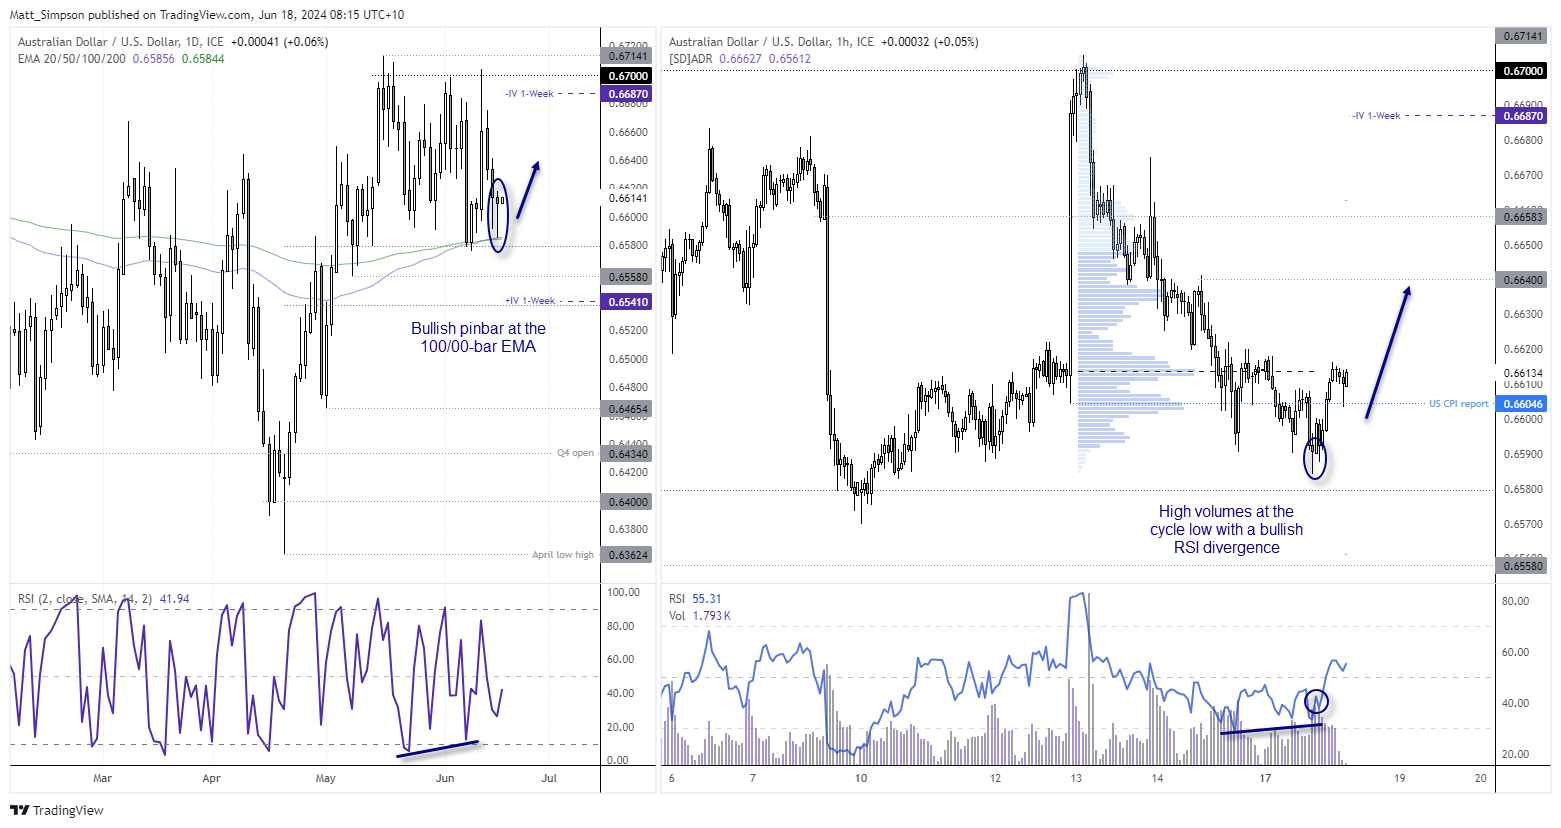Click date '17' on the hourly time axis
The height and width of the screenshot is (828, 1561).
[x=1265, y=778]
